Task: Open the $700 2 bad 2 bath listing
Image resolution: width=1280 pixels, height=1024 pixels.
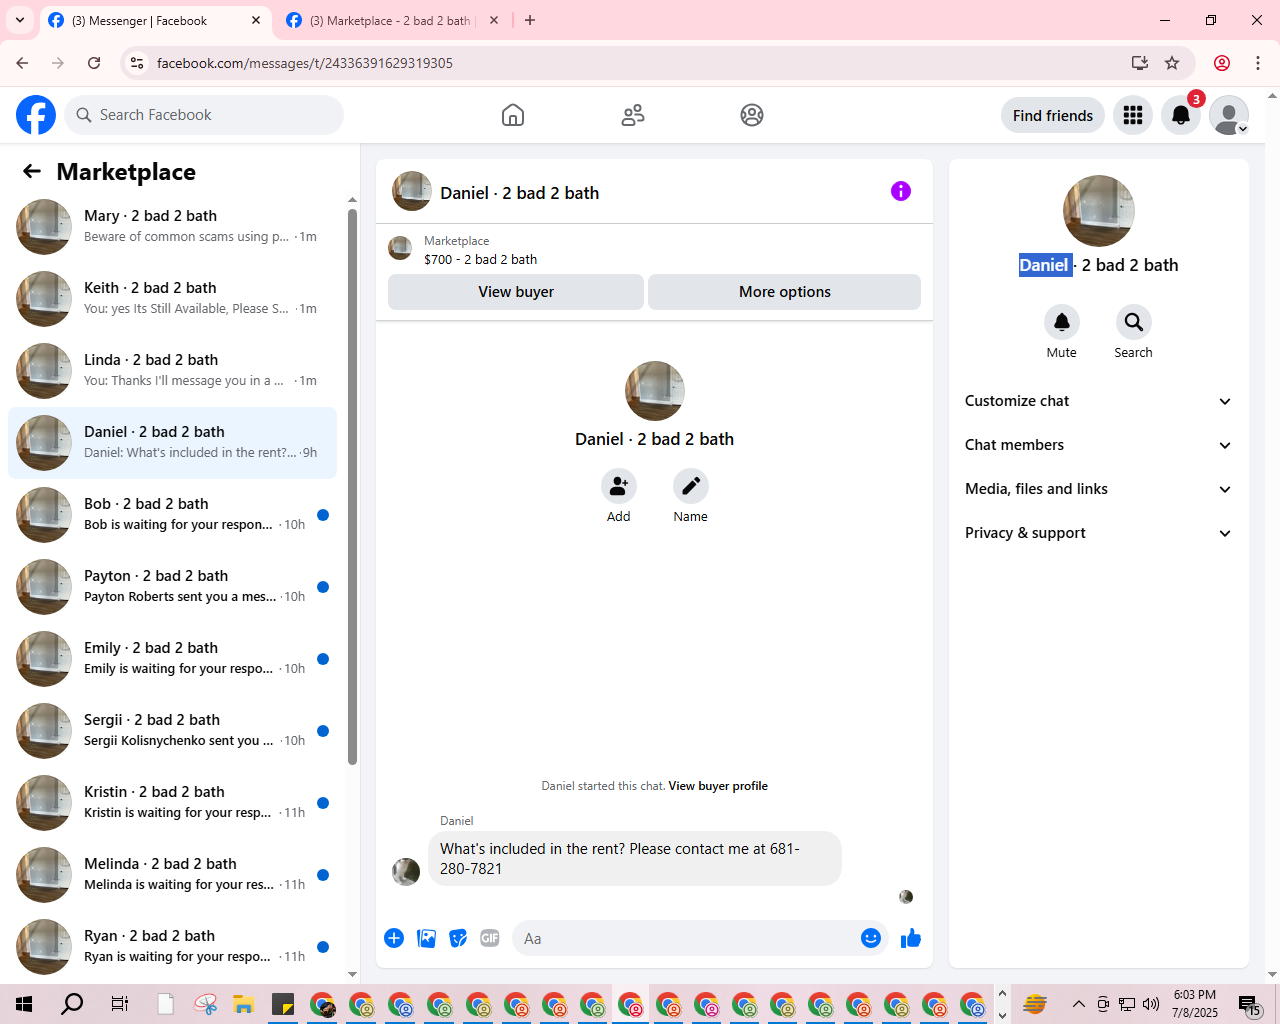Action: click(x=480, y=259)
